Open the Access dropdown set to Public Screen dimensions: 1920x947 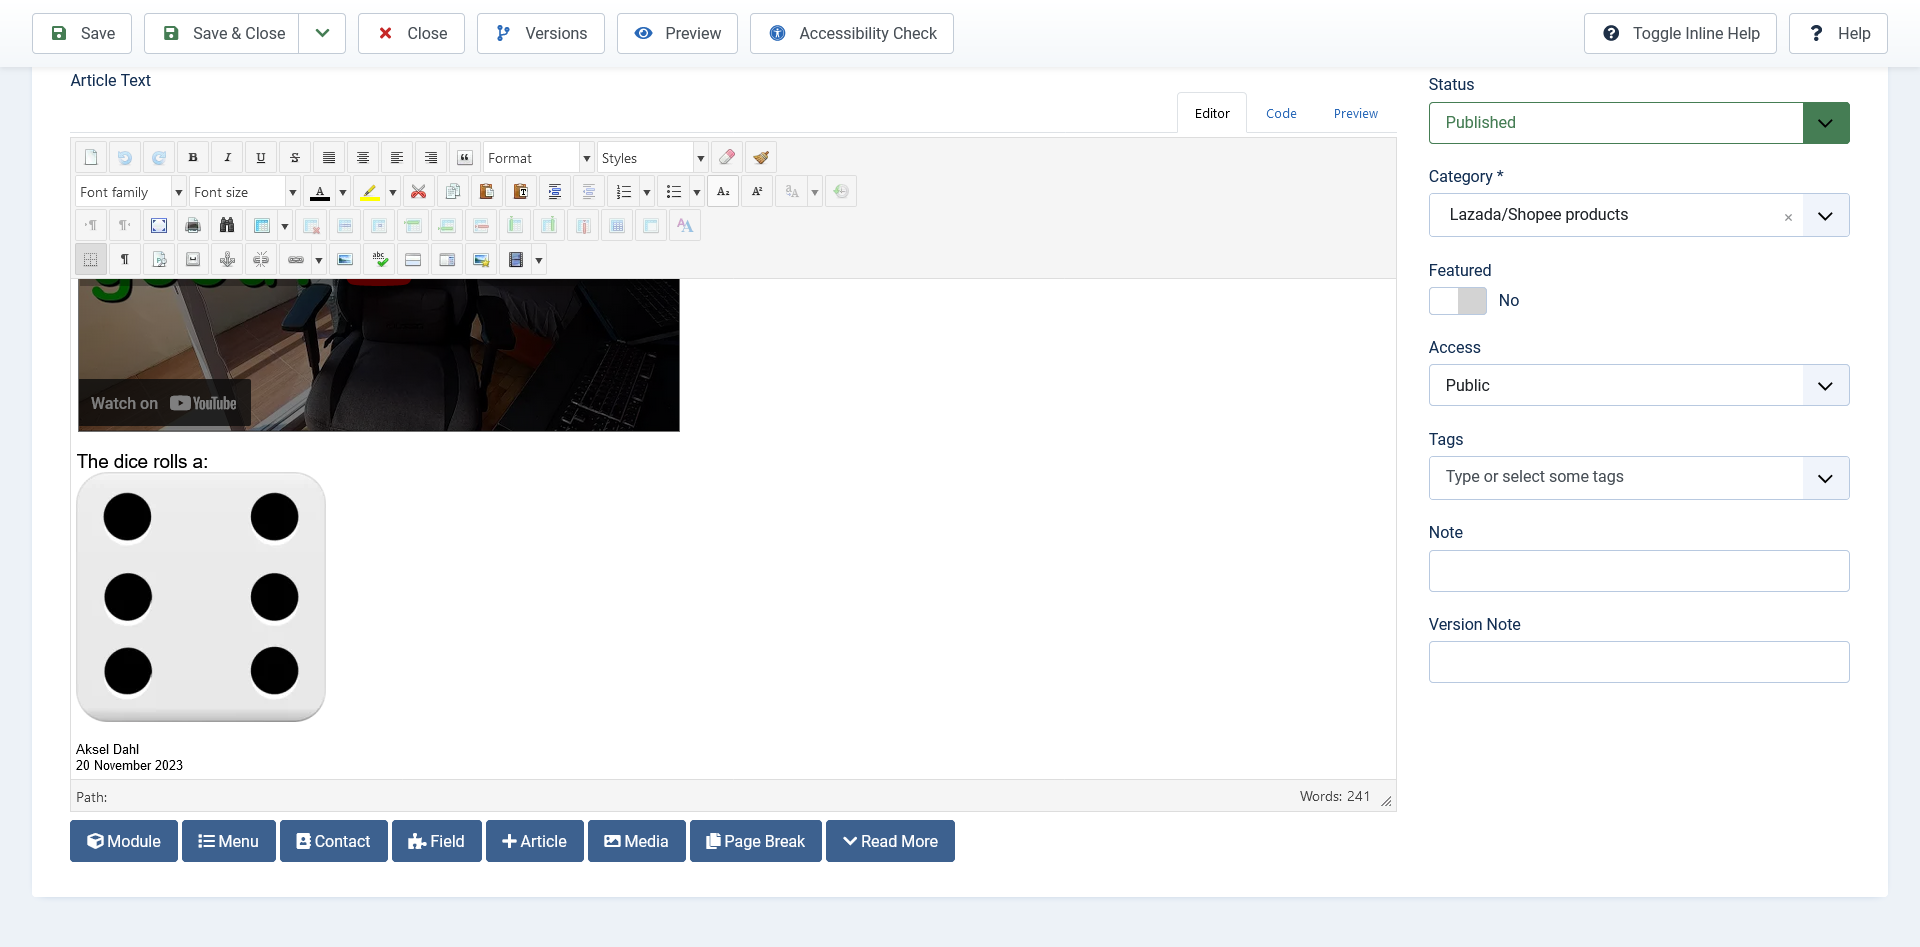tap(1638, 386)
